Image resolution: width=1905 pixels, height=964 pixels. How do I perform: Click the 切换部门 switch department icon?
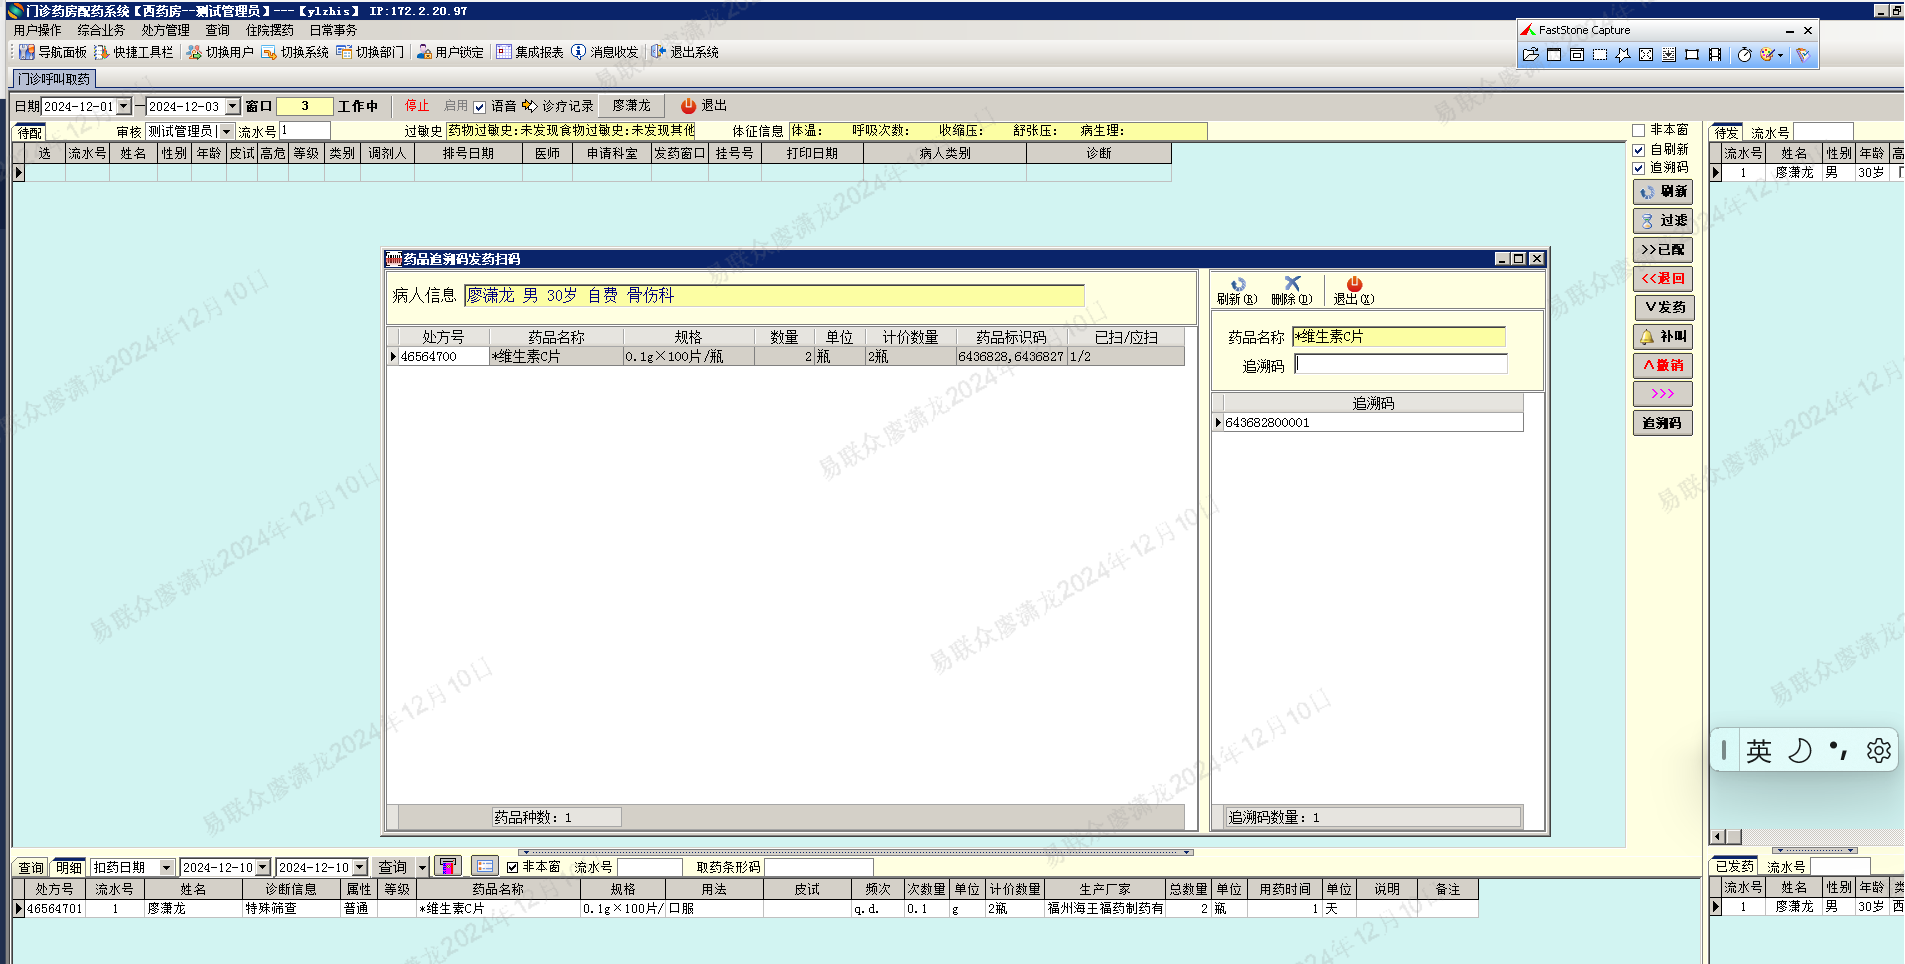pyautogui.click(x=344, y=52)
